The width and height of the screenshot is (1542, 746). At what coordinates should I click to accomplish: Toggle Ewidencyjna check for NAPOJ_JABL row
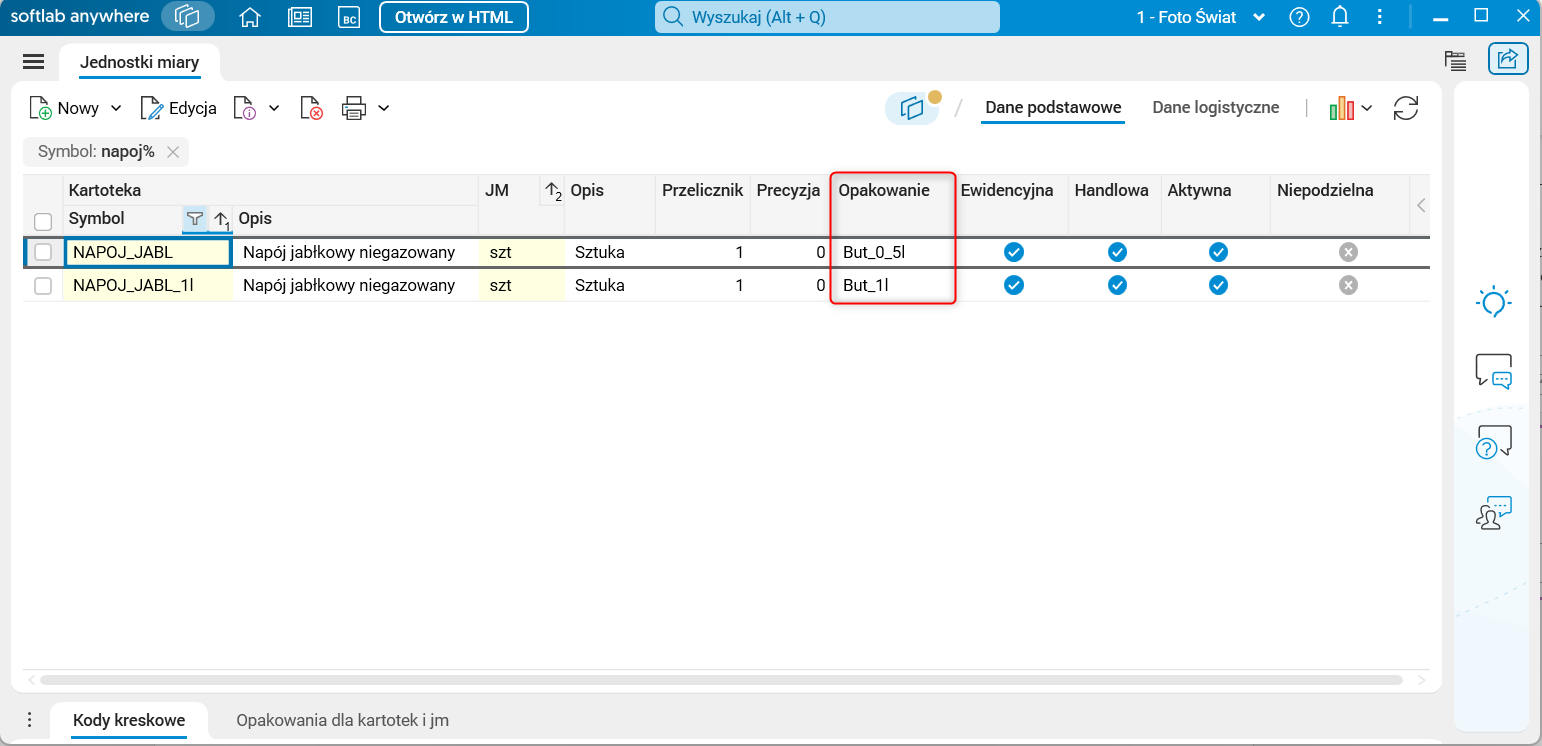1014,252
